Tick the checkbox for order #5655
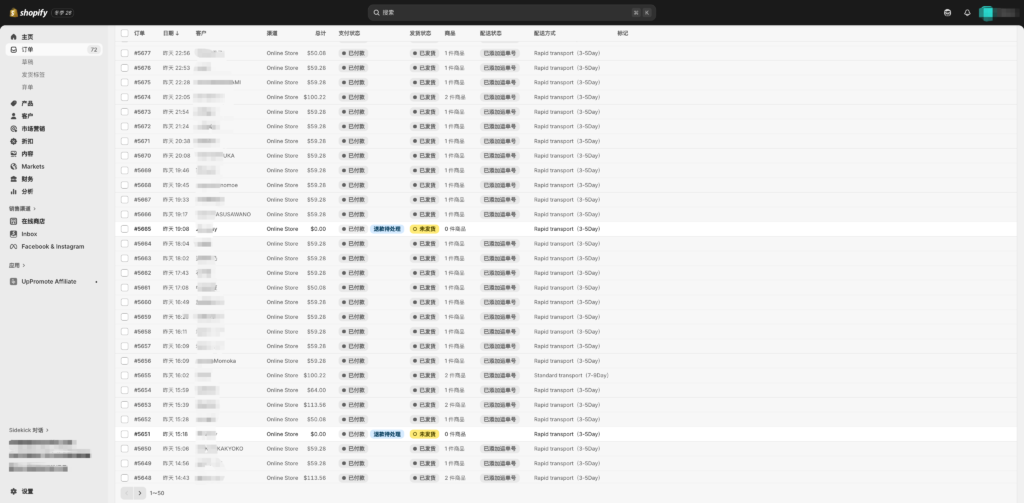 coord(125,376)
